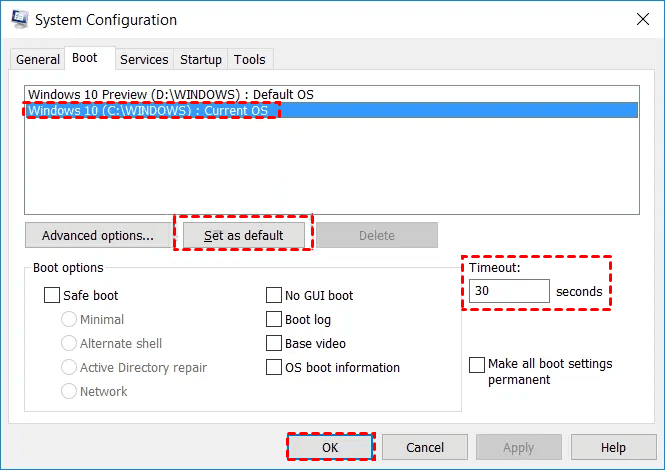Click the System Configuration title bar icon
This screenshot has height=470, width=665.
coord(20,19)
